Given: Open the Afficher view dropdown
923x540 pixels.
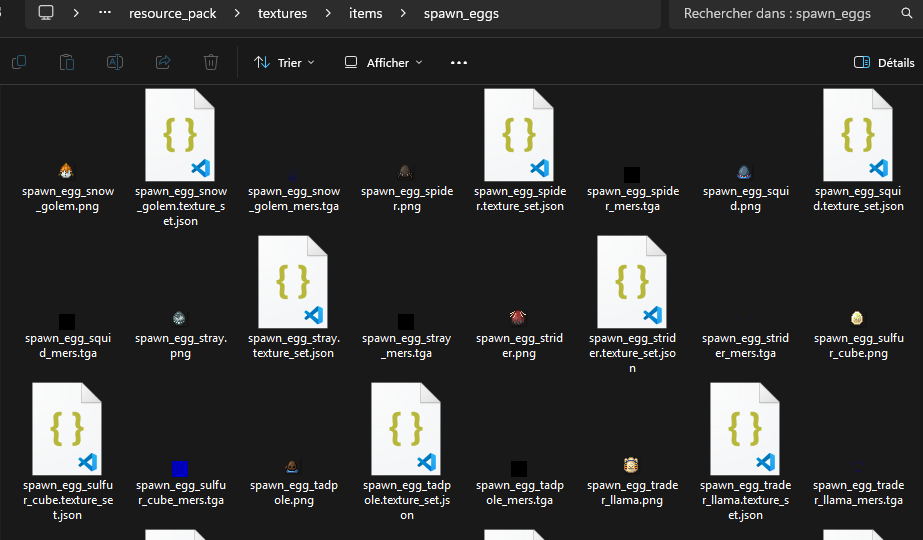Looking at the screenshot, I should (383, 62).
